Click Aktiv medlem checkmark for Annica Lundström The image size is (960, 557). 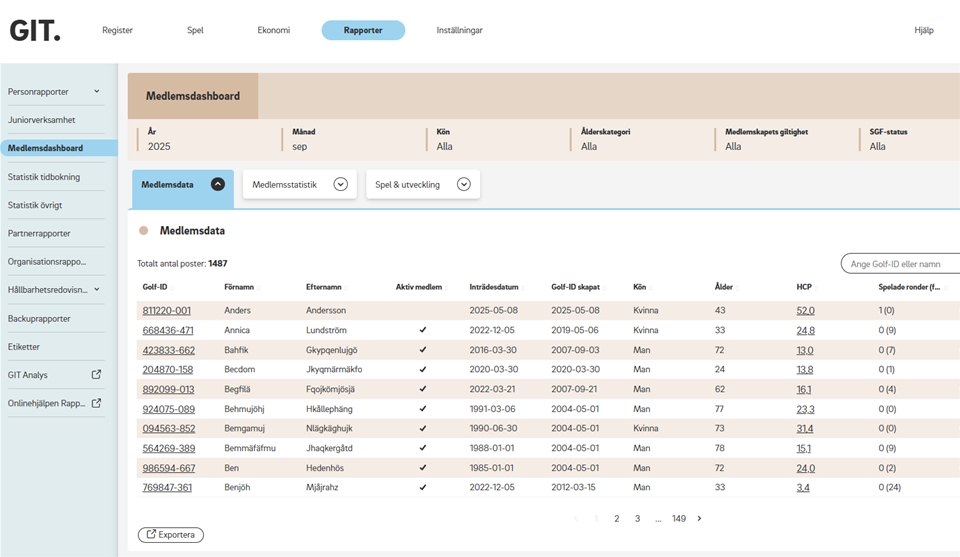(x=422, y=330)
